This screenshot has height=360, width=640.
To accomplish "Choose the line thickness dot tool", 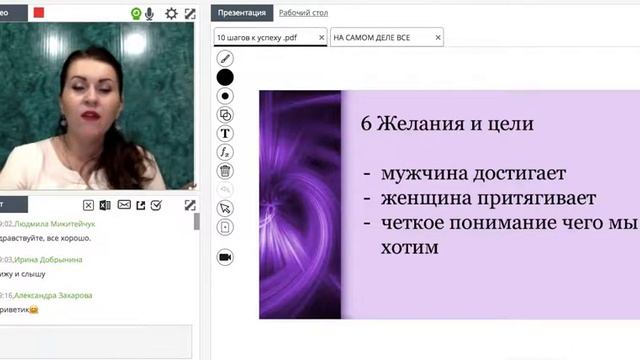I will coord(225,96).
